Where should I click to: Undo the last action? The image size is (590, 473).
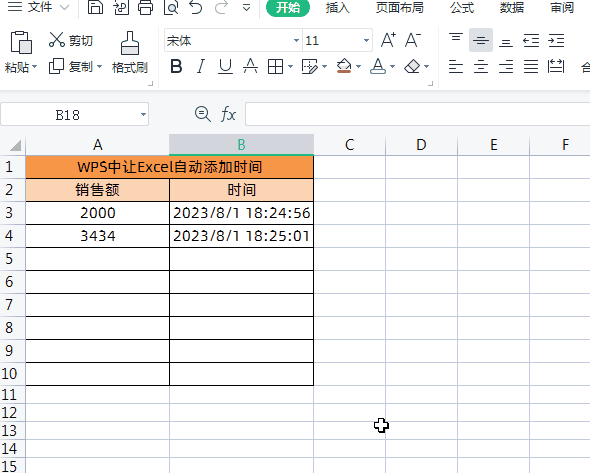click(196, 7)
